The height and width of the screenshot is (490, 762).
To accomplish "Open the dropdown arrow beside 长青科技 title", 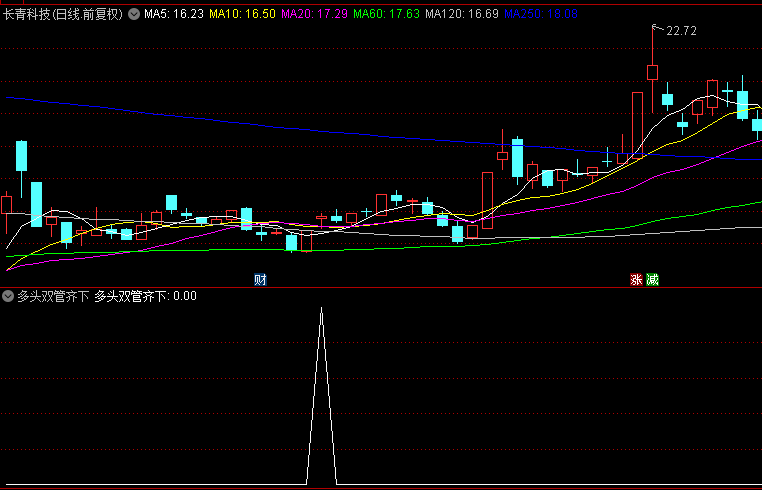I will coord(134,14).
